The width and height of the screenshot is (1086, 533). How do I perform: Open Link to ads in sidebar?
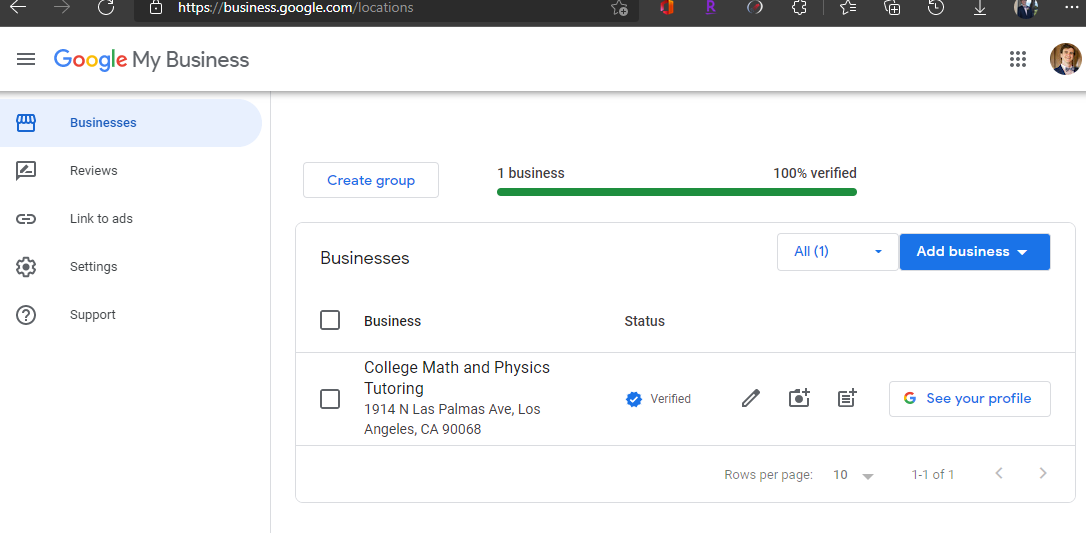tap(101, 219)
